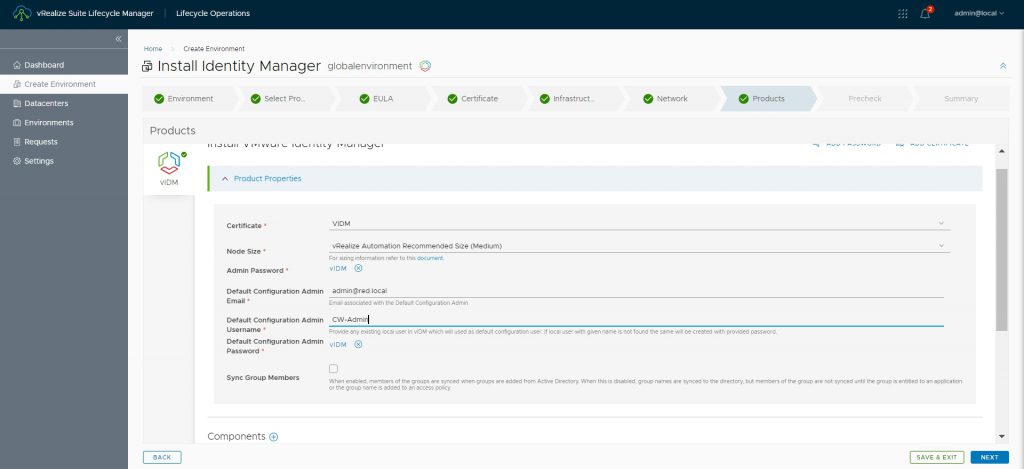Go to Environment wizard step
1024x469 pixels.
[190, 99]
